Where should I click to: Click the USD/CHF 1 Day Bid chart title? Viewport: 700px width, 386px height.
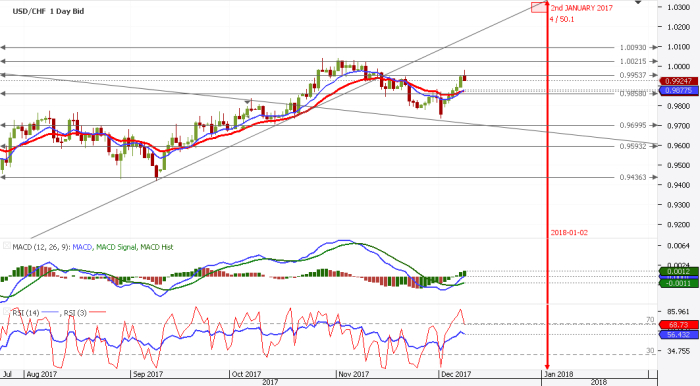click(x=48, y=11)
